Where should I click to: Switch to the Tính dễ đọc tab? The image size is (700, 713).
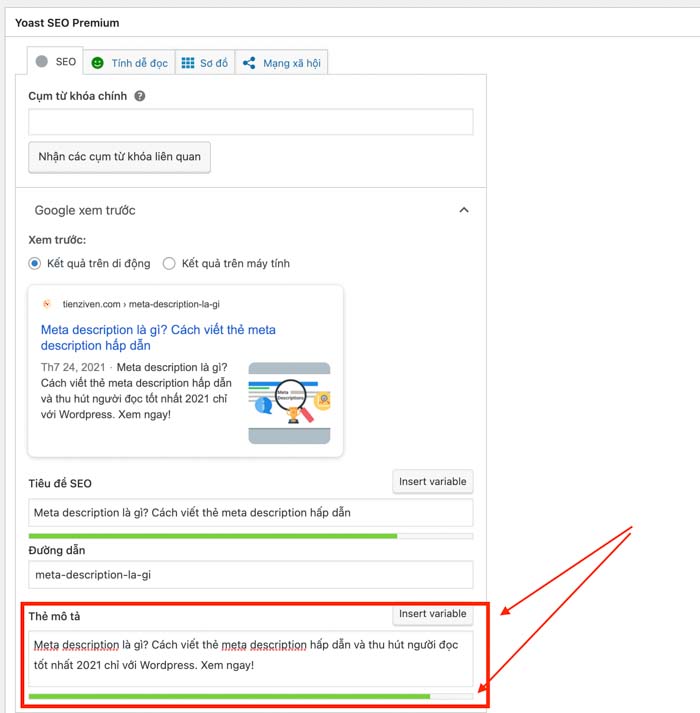click(x=130, y=63)
